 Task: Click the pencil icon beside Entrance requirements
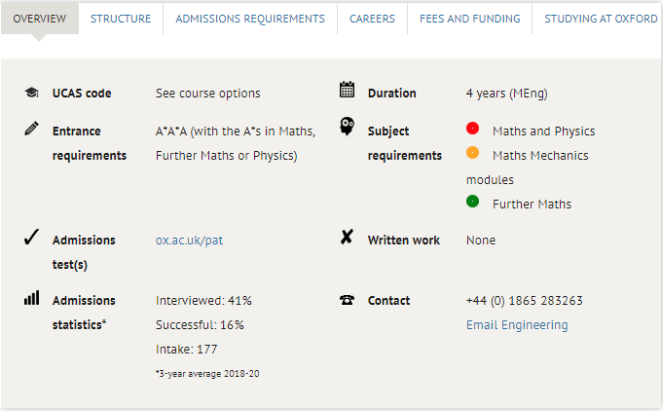32,129
